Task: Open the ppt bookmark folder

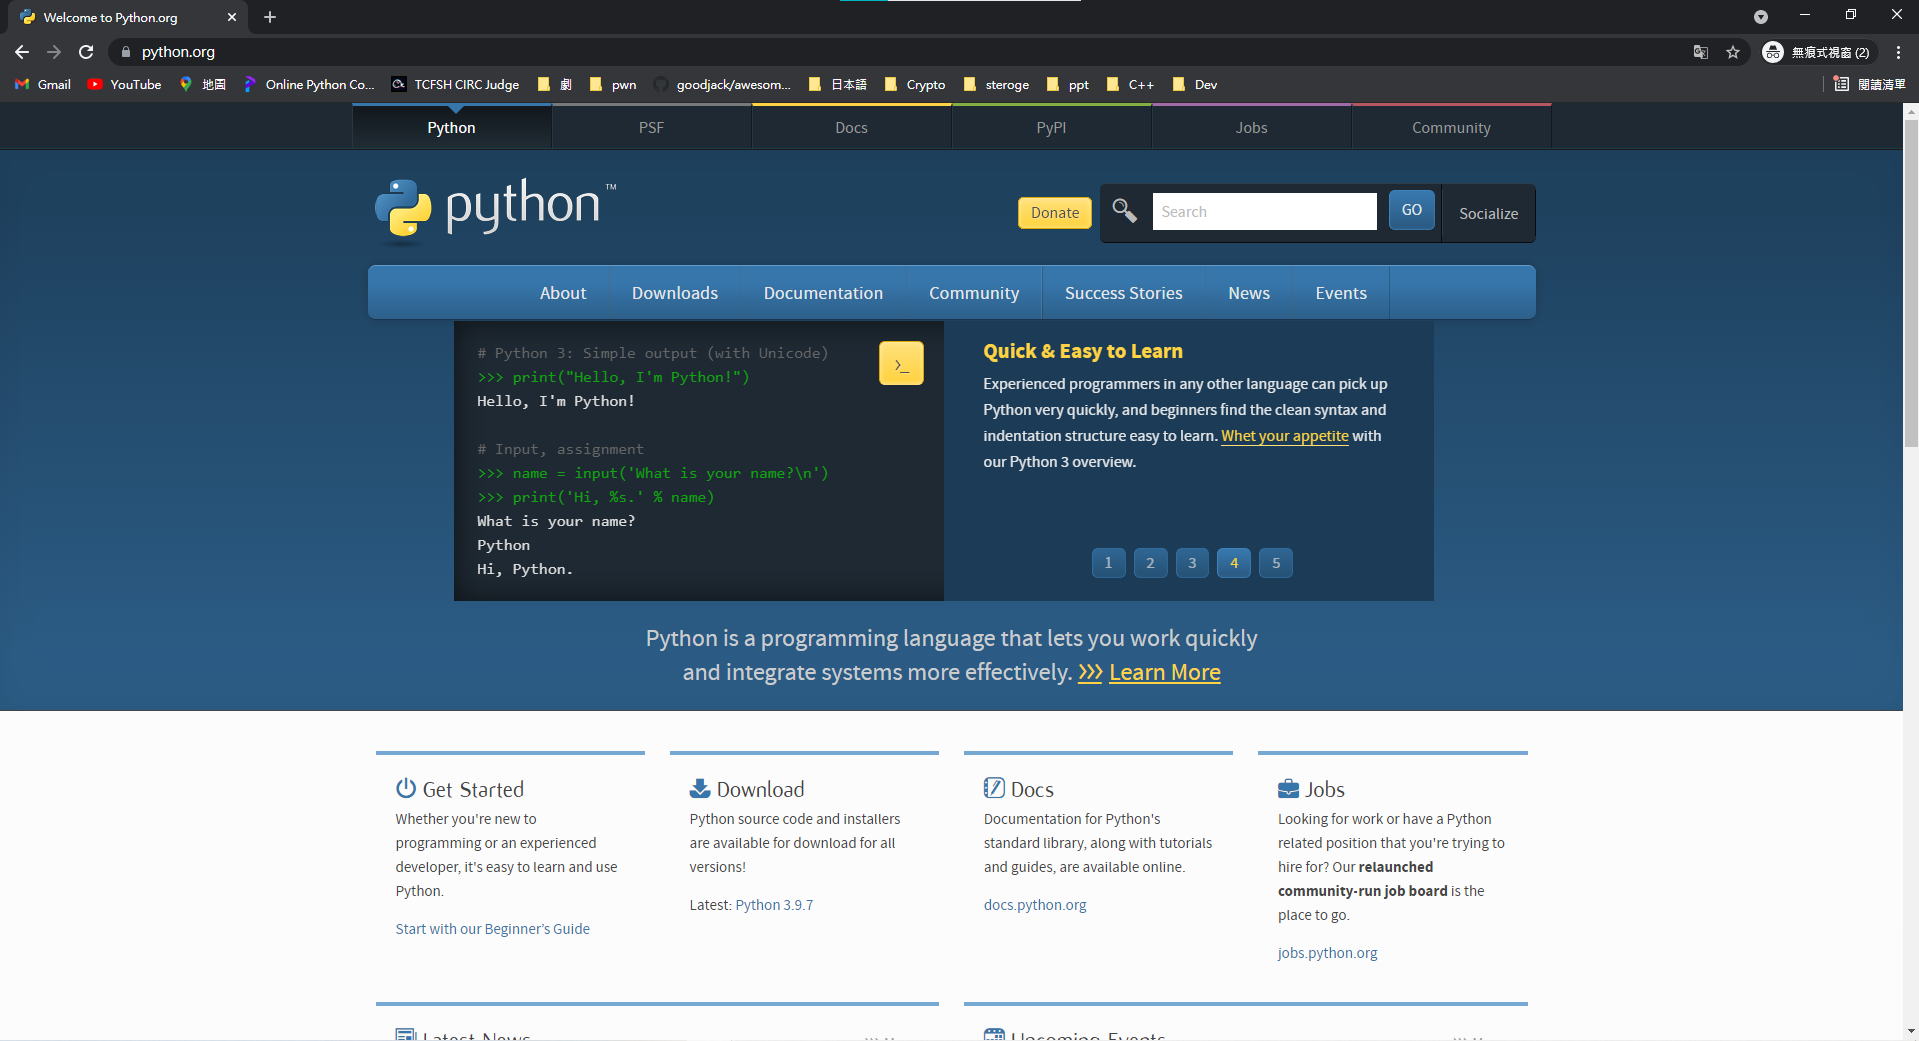Action: coord(1068,85)
